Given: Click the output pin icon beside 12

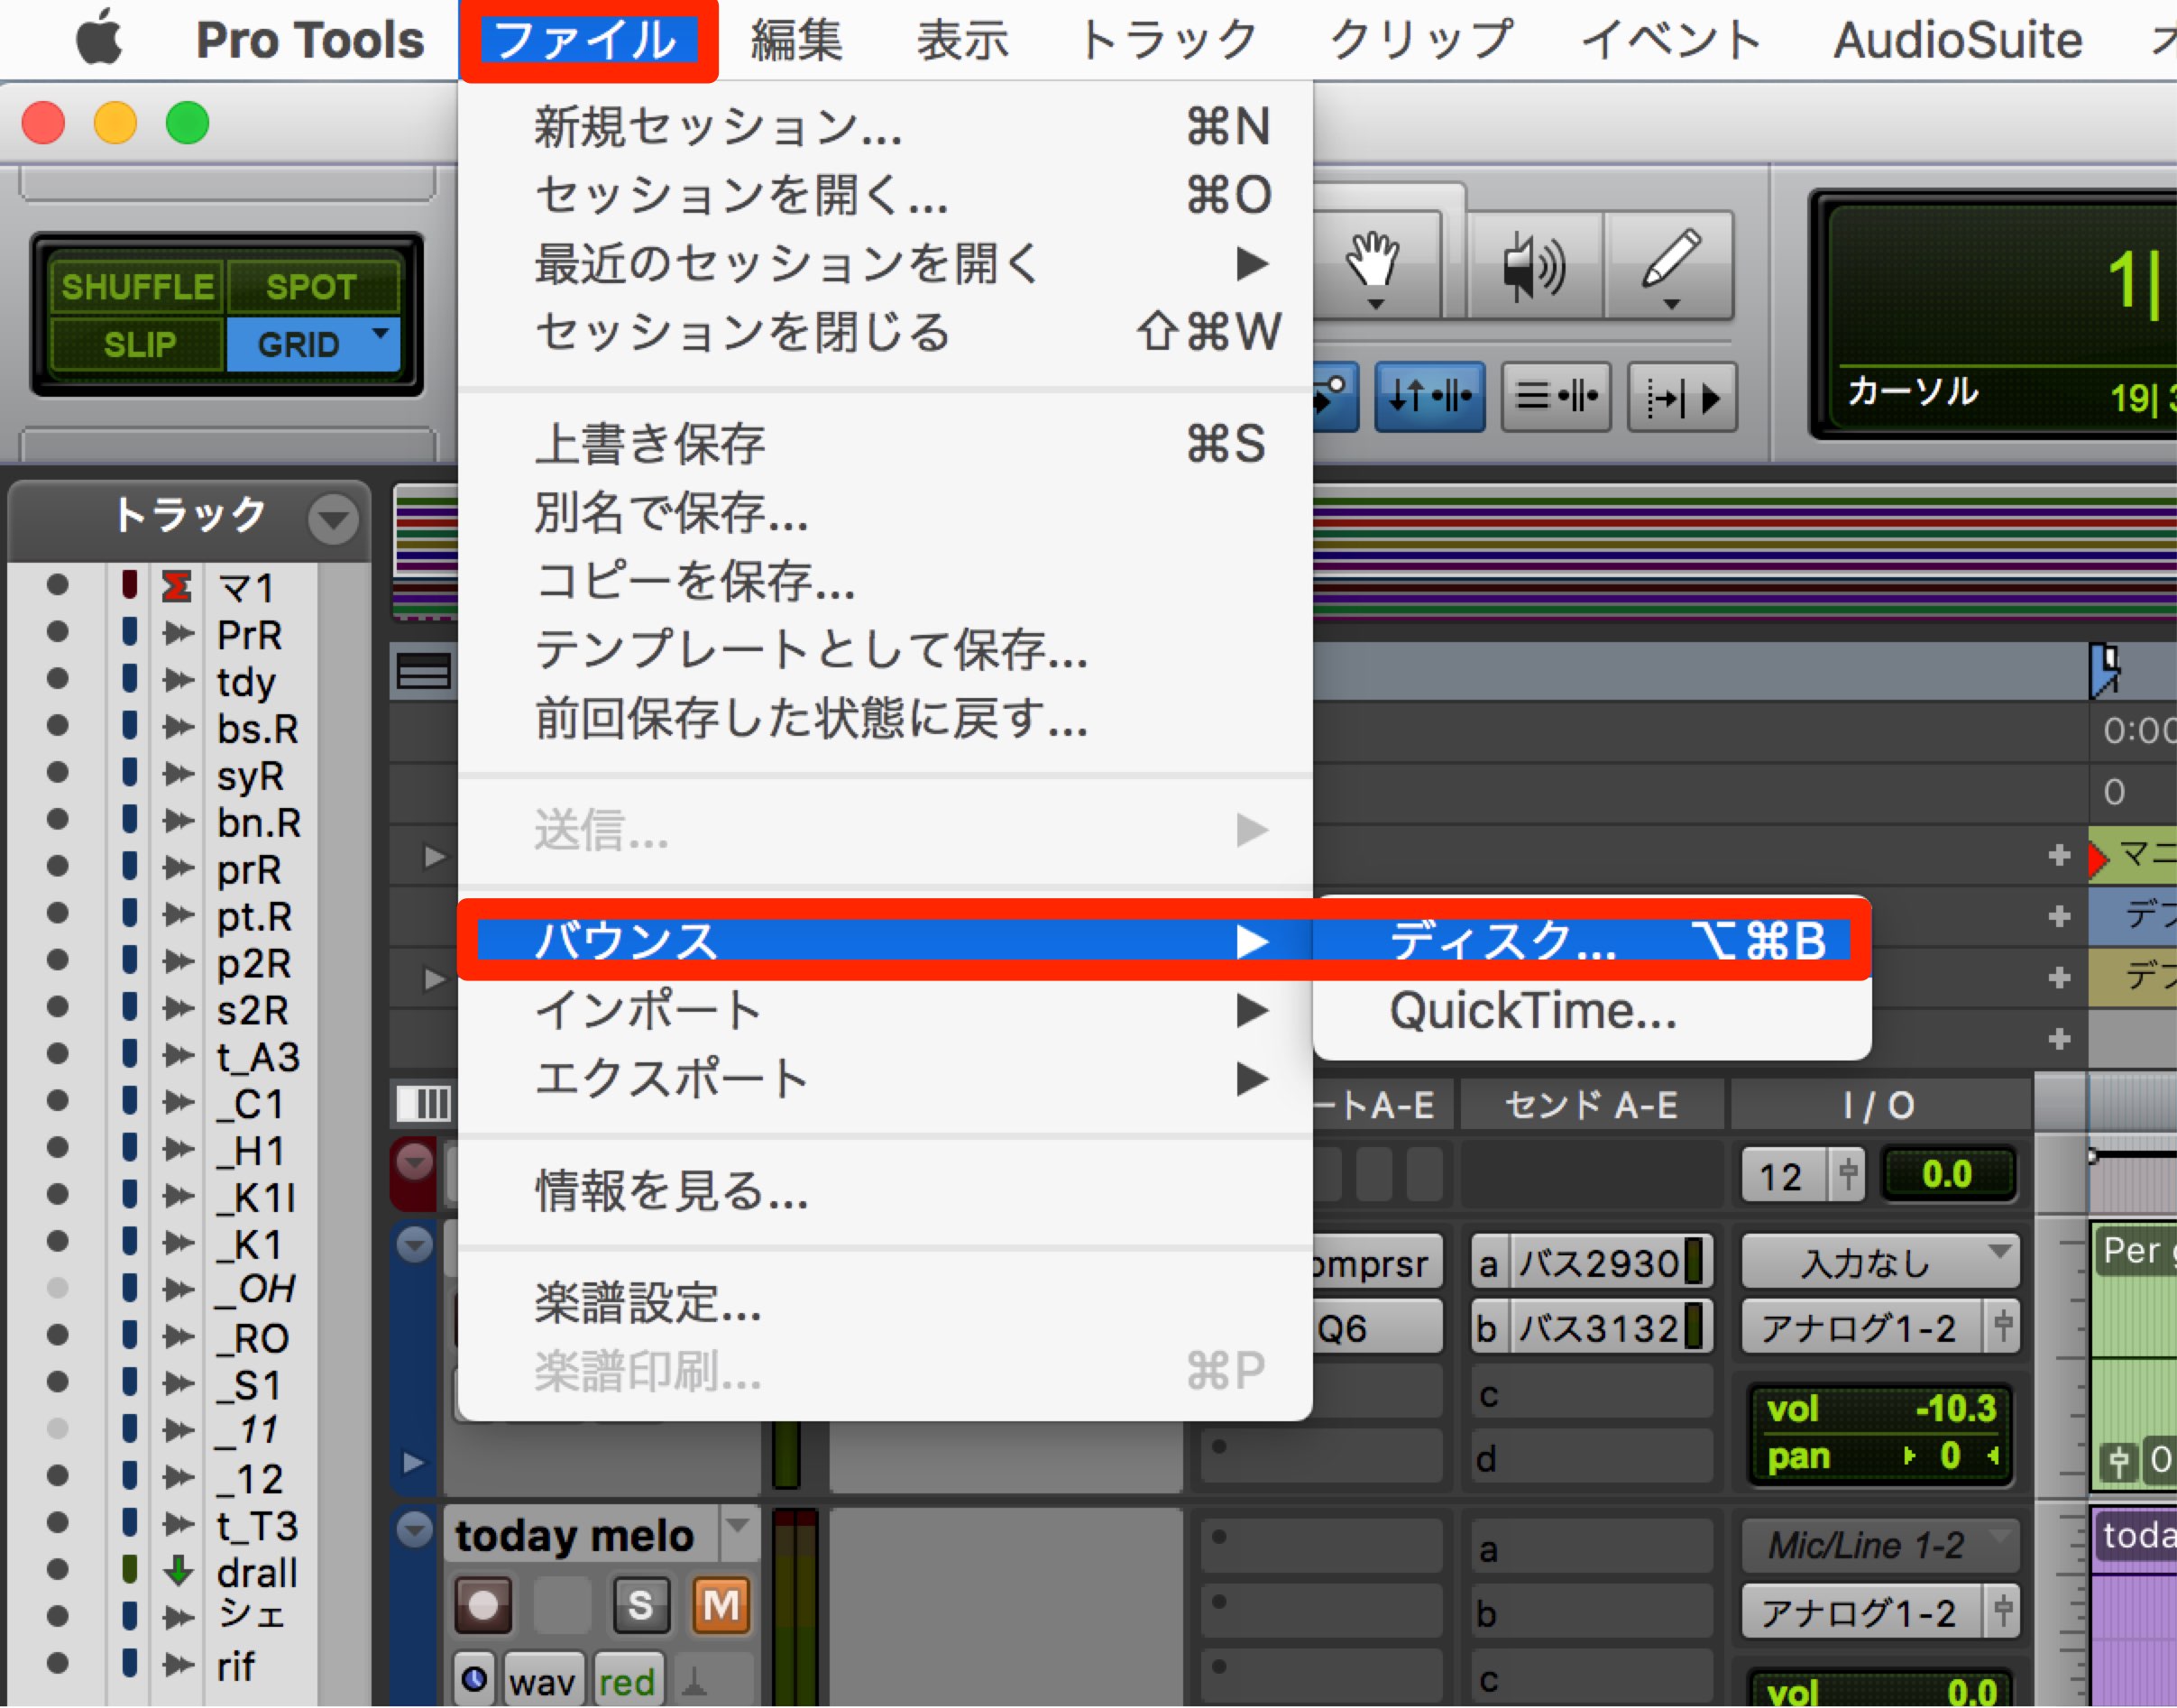Looking at the screenshot, I should pos(1847,1173).
